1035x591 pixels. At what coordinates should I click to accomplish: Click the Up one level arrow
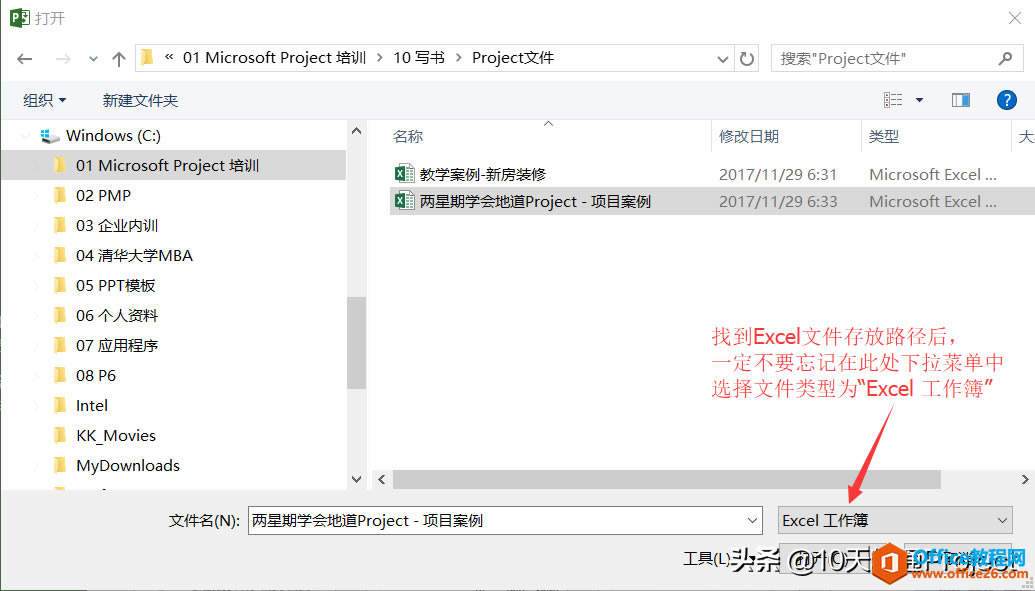118,58
